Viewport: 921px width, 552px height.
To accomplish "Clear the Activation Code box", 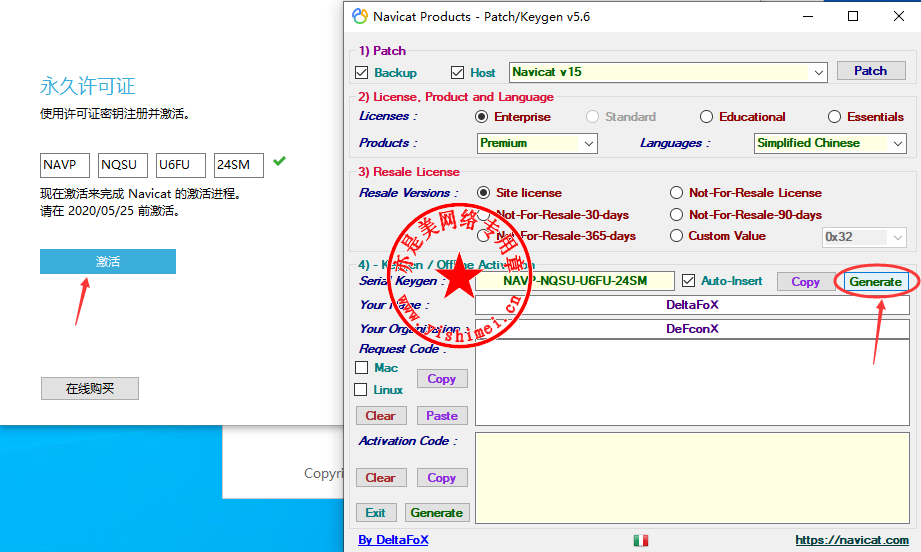I will 381,477.
